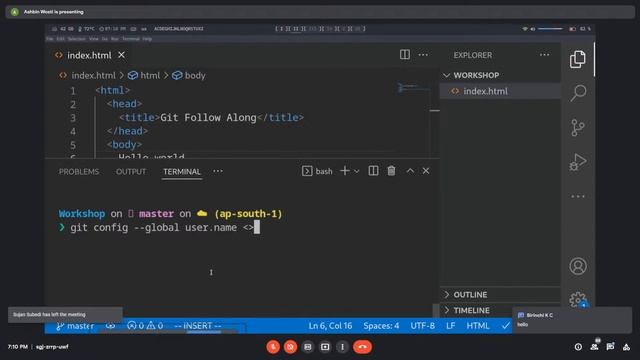
Task: Open index.html in the Explorer tree
Action: (485, 91)
